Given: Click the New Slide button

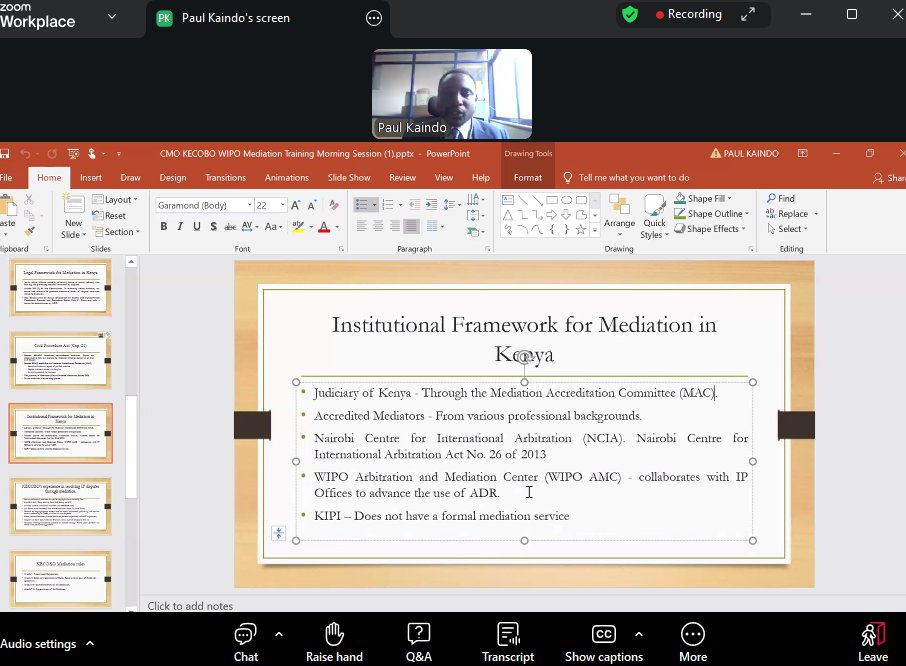Looking at the screenshot, I should 73,216.
